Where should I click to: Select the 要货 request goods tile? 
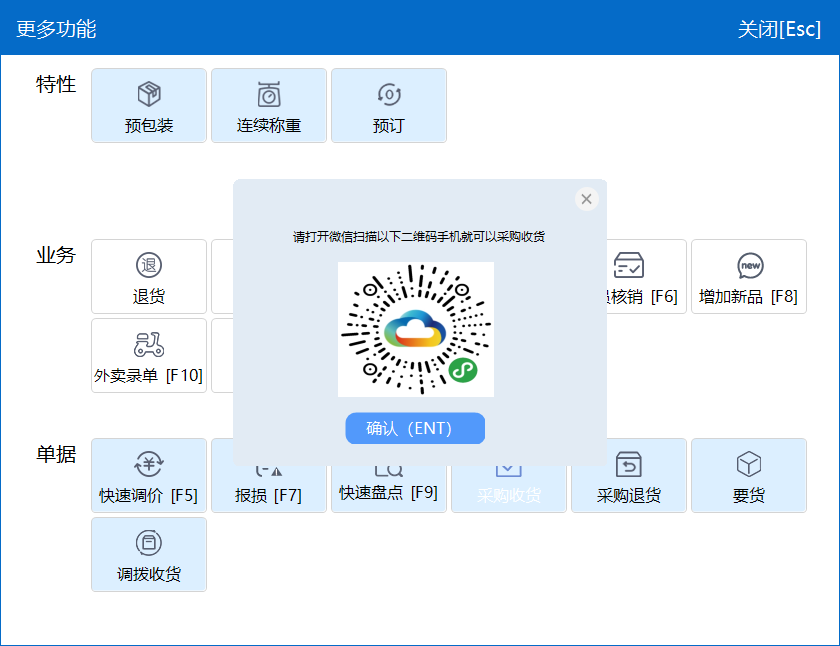749,476
